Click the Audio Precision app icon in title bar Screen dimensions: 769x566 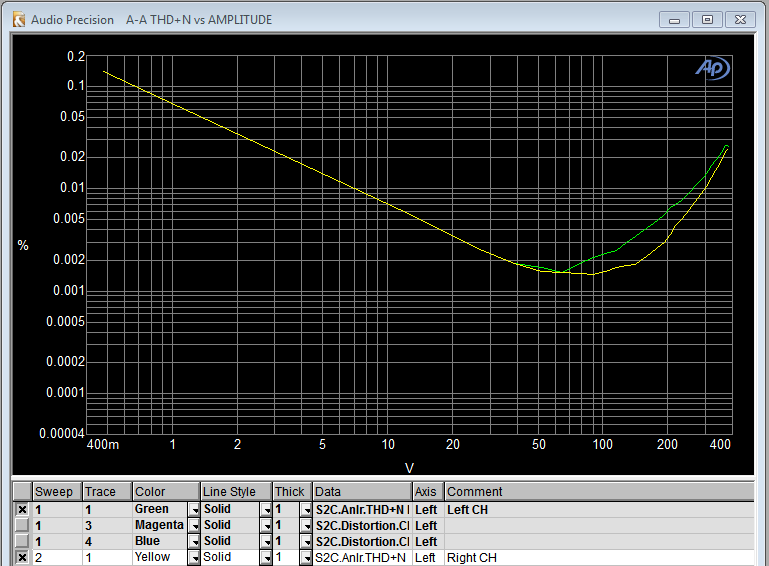[x=19, y=20]
